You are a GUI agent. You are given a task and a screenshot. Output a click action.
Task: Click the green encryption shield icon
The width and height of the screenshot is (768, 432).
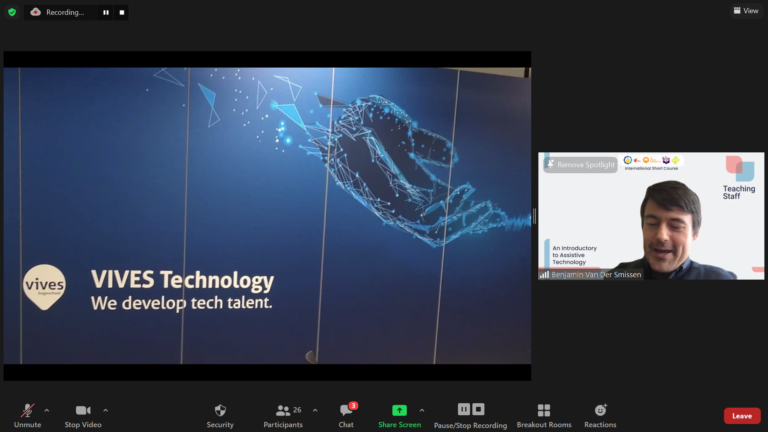click(x=12, y=12)
